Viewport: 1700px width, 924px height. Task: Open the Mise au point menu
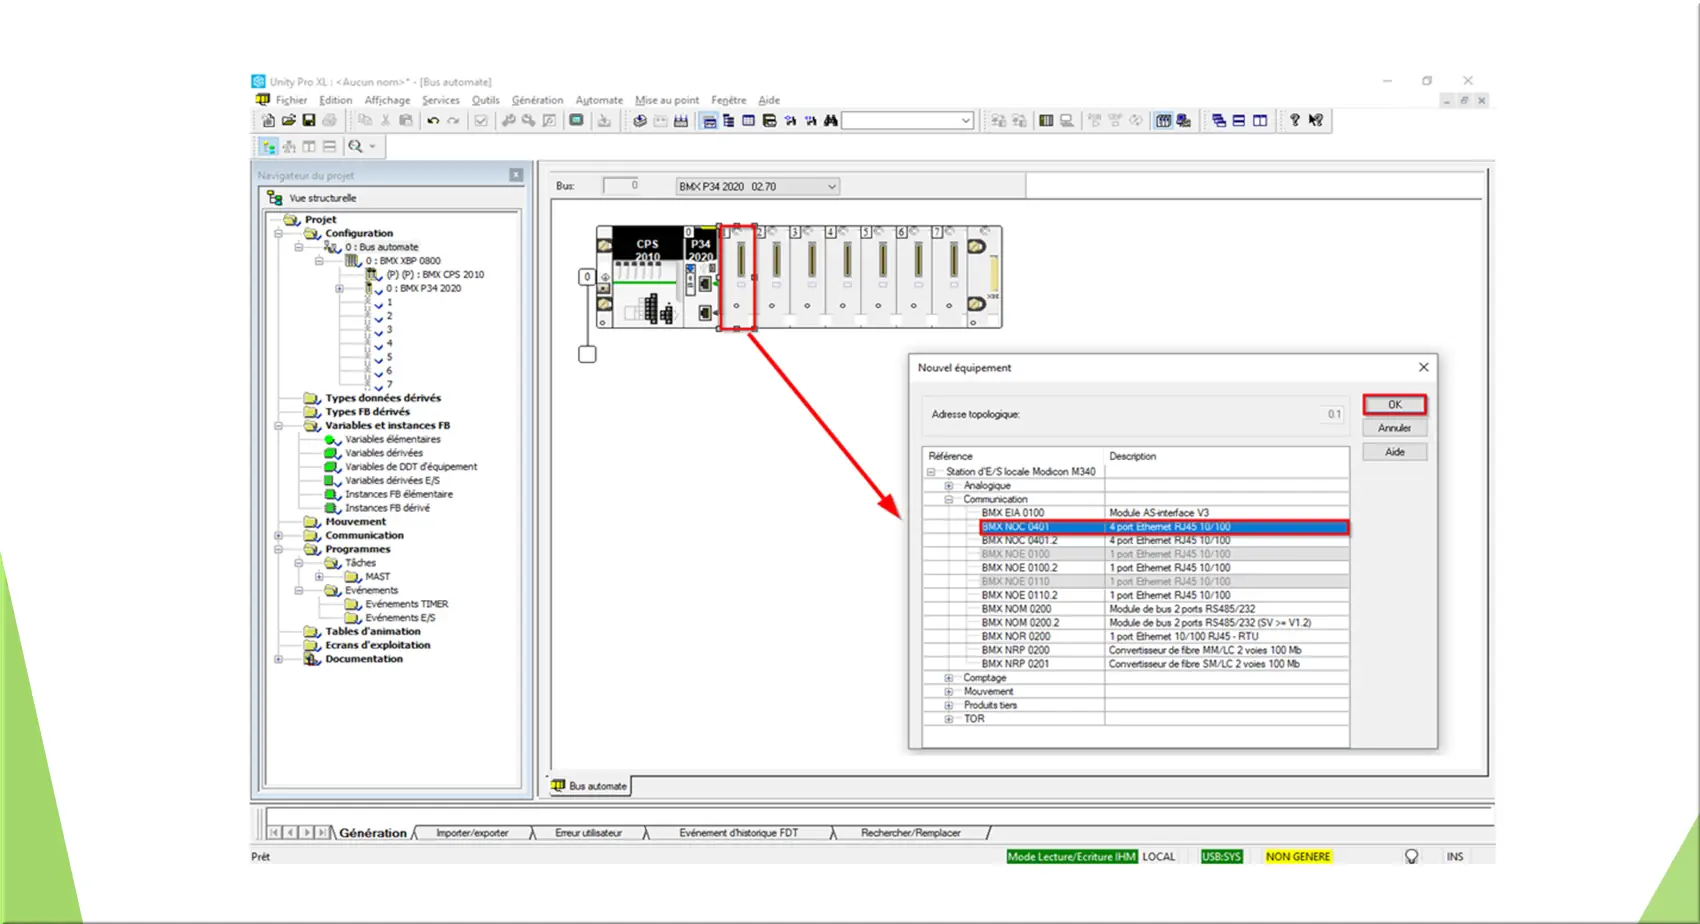(x=667, y=100)
